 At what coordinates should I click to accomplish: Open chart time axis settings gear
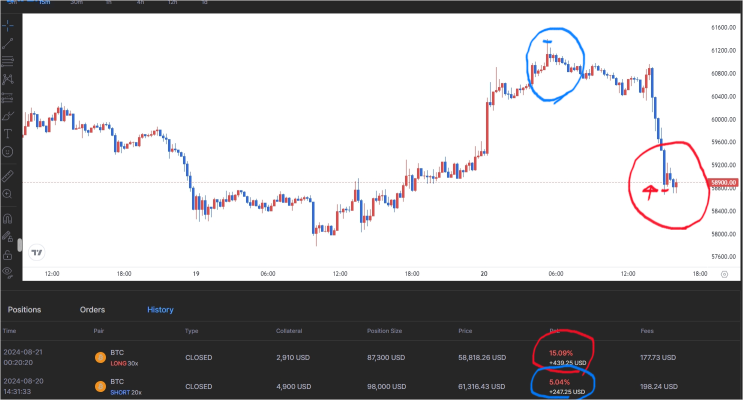coord(724,274)
